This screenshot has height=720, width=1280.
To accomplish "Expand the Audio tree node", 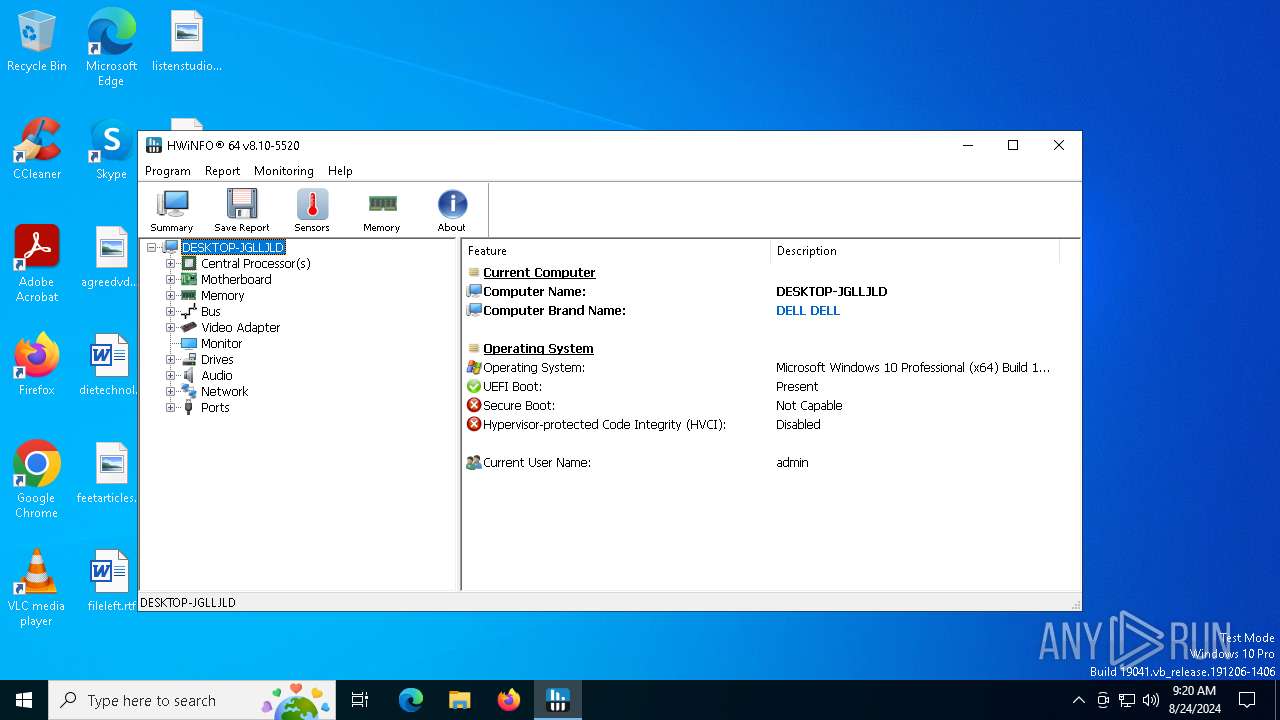I will [170, 375].
